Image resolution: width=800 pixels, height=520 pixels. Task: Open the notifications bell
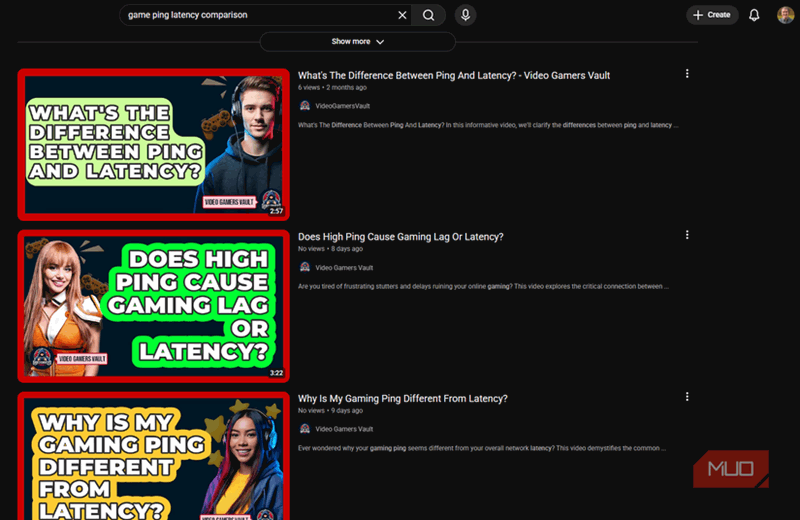point(754,15)
